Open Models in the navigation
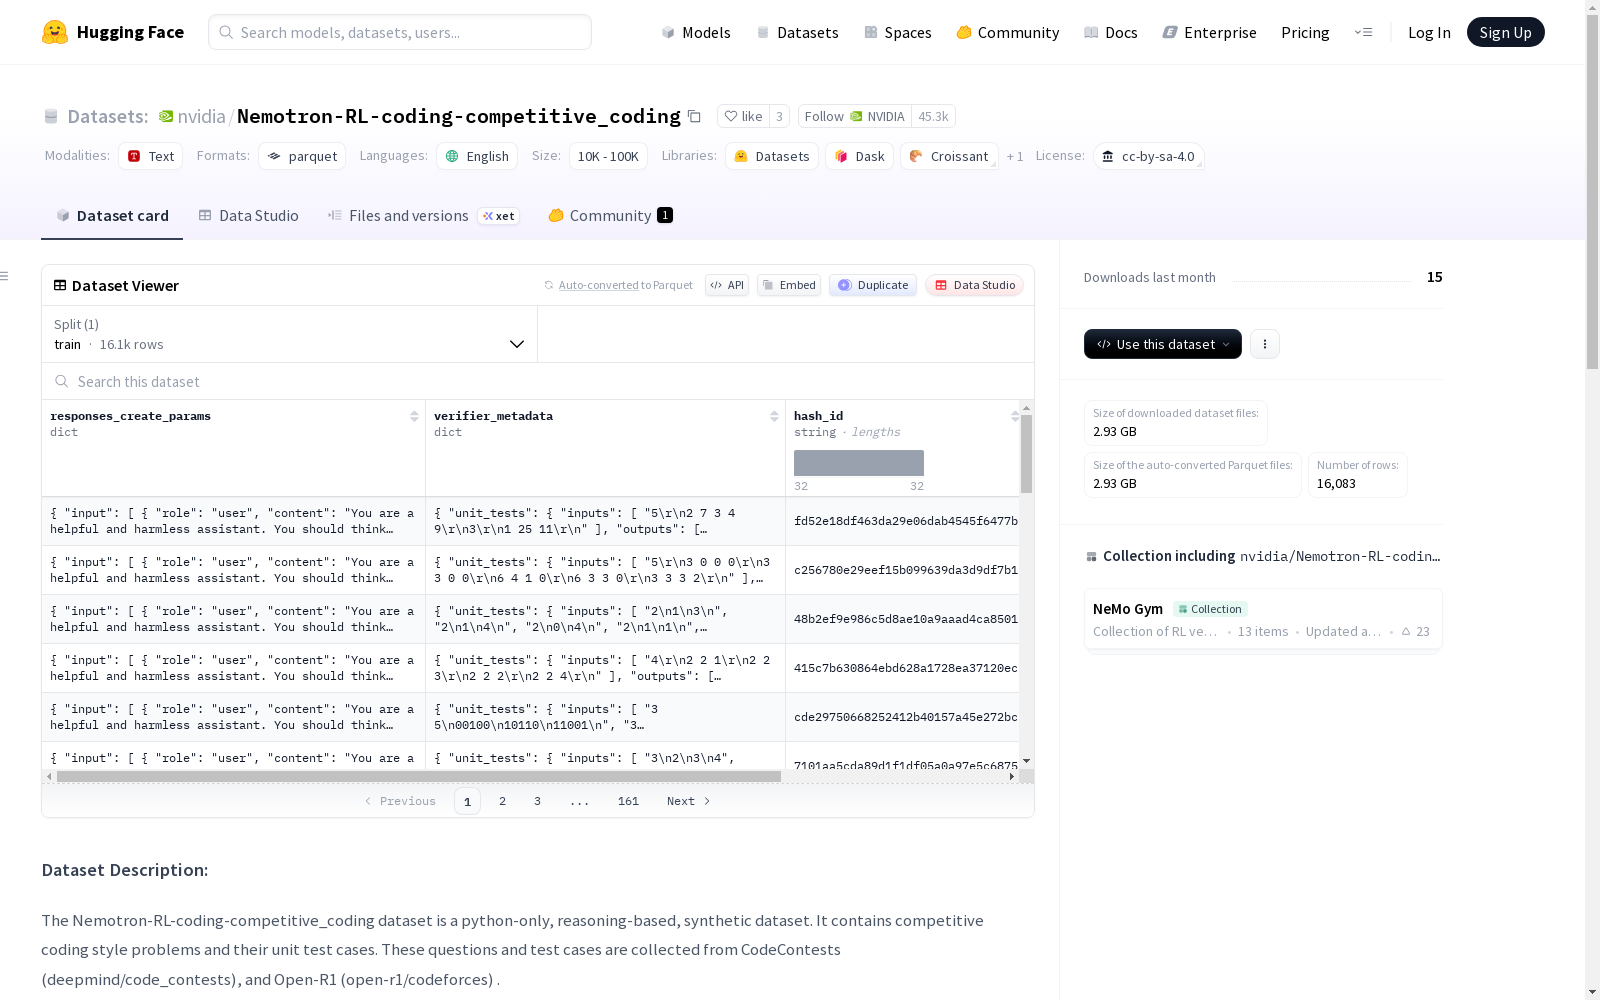This screenshot has height=1000, width=1600. [x=696, y=32]
